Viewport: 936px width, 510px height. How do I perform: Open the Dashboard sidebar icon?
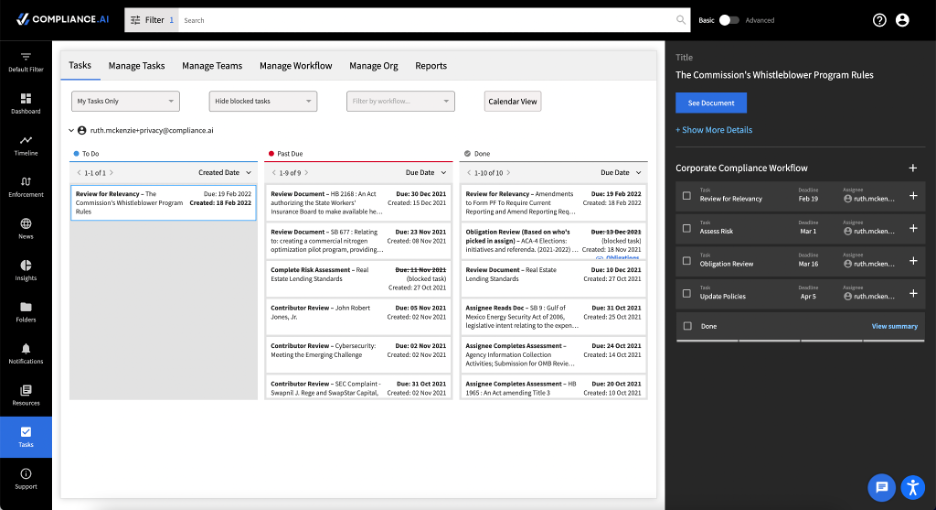26,99
